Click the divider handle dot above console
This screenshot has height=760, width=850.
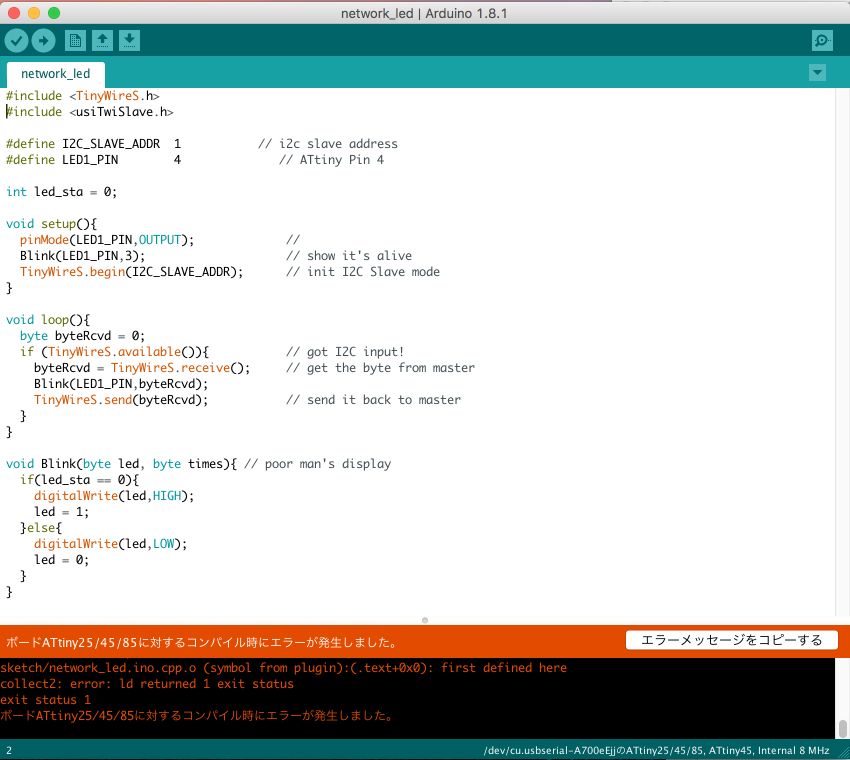(425, 620)
